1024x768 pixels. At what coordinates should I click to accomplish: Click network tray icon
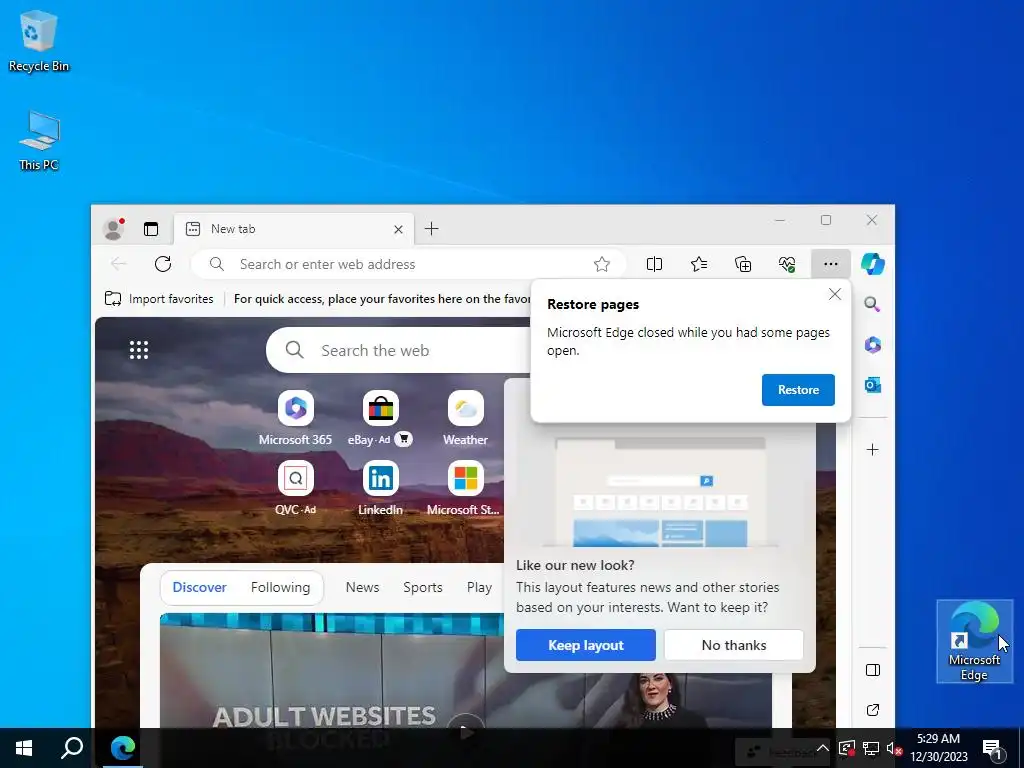click(x=871, y=748)
